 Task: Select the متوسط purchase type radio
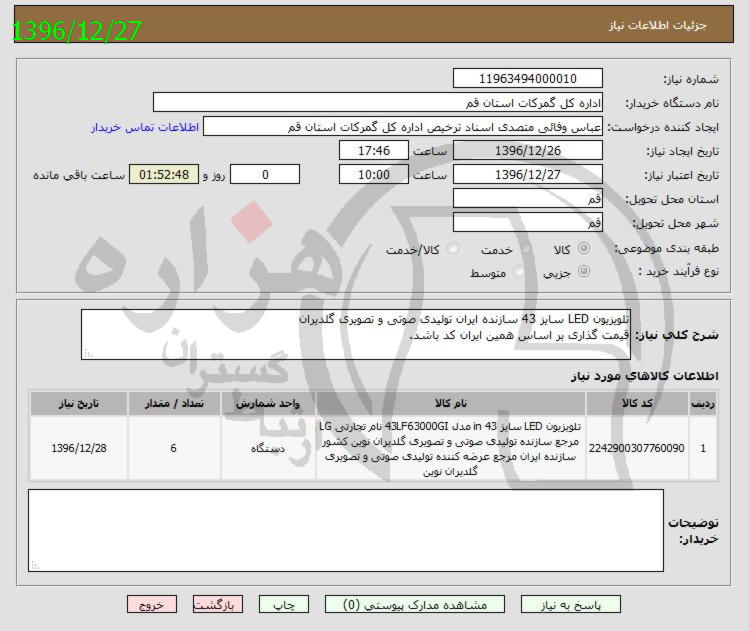click(519, 271)
